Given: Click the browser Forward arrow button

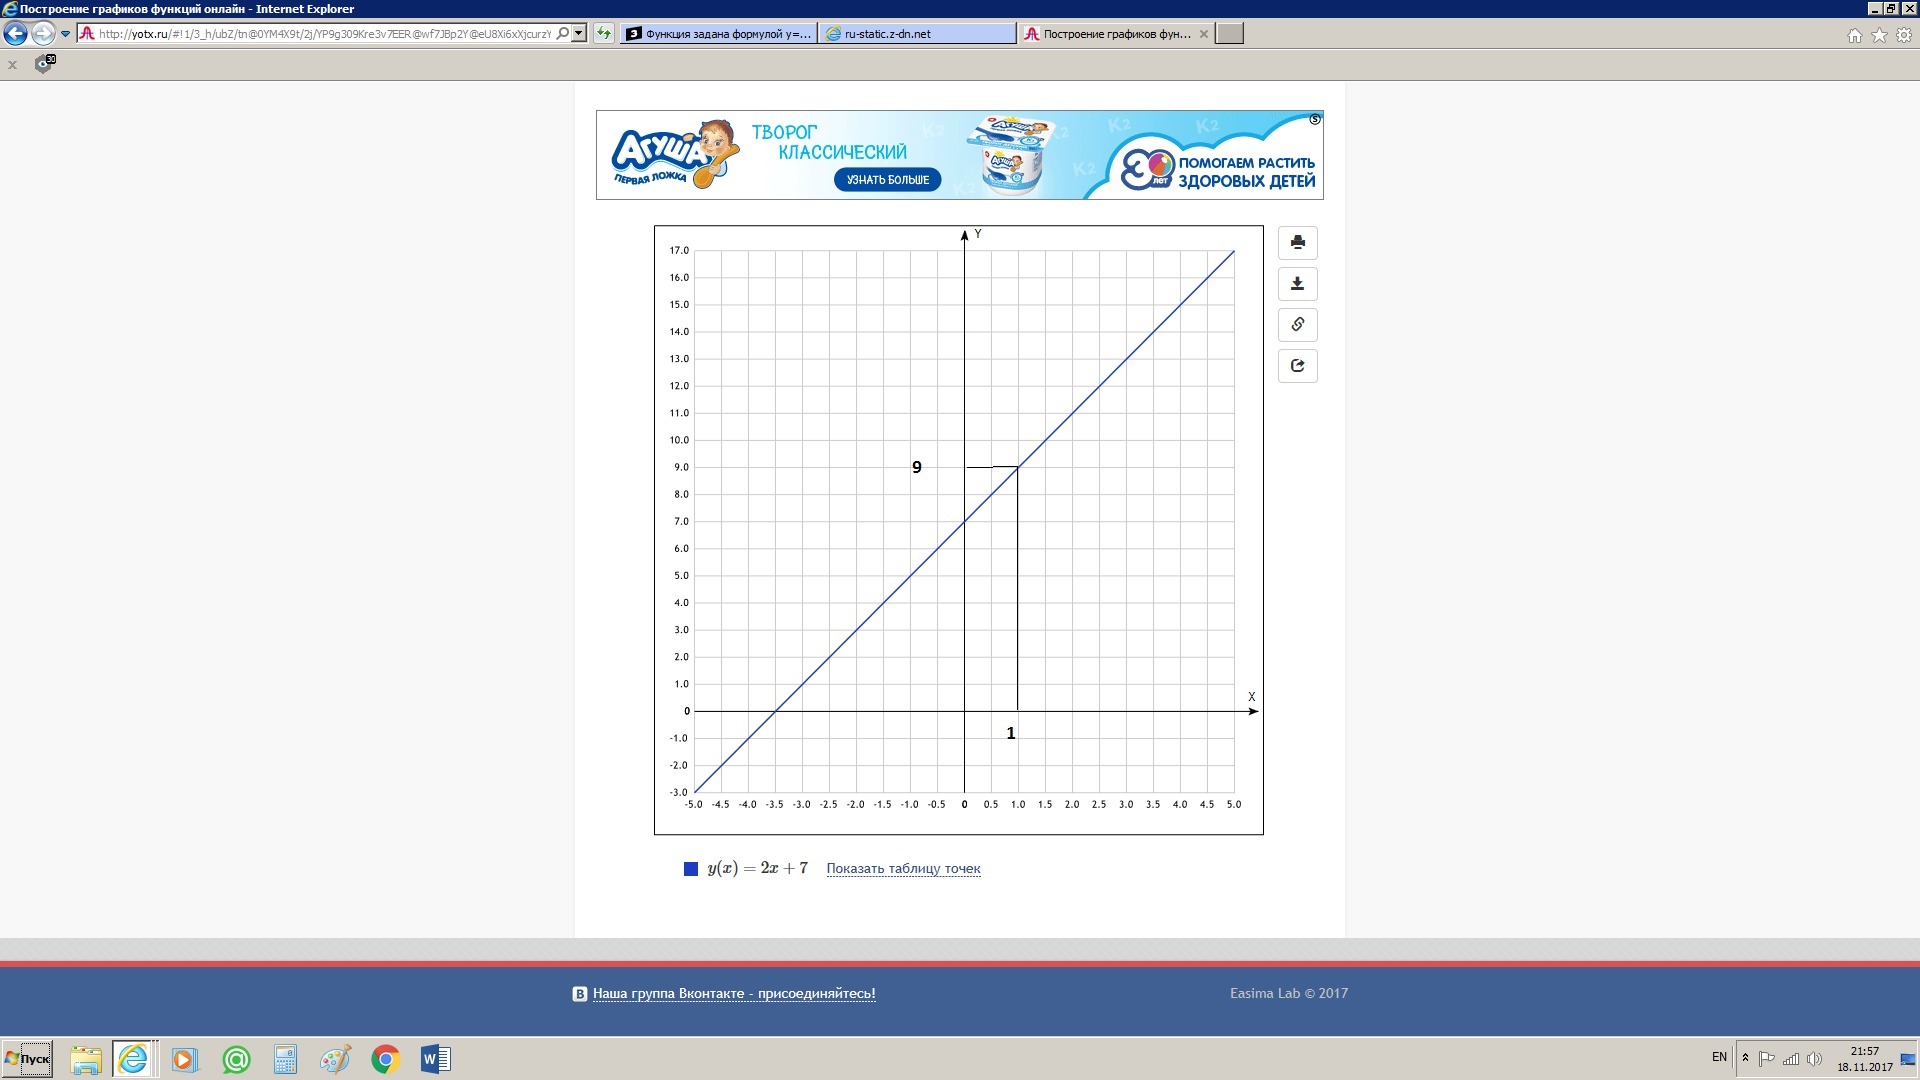Looking at the screenshot, I should pyautogui.click(x=42, y=33).
